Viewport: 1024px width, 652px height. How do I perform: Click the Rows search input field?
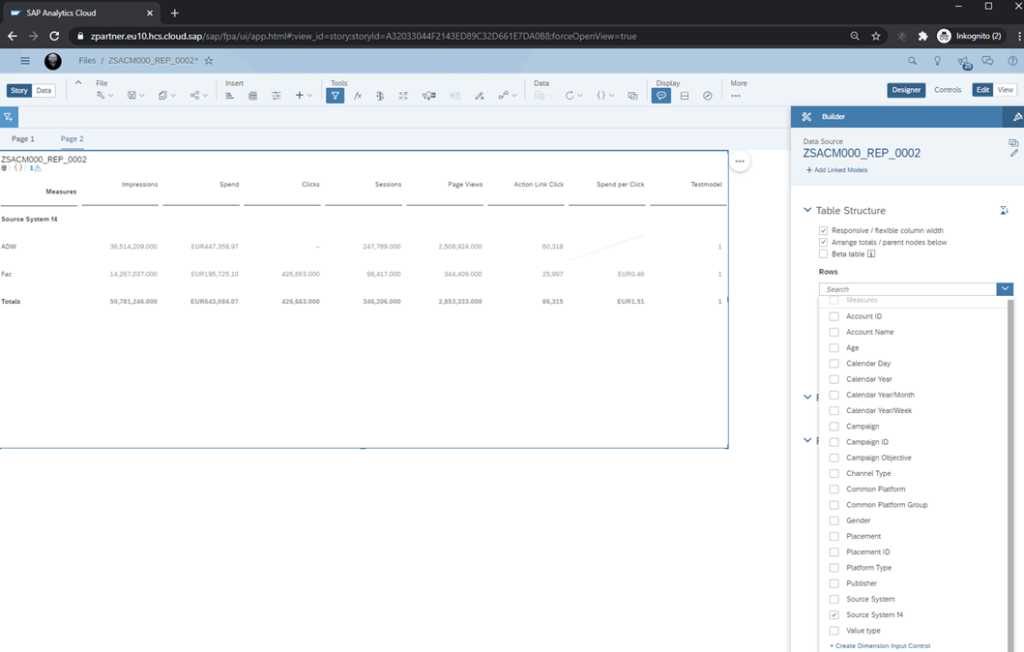click(908, 289)
